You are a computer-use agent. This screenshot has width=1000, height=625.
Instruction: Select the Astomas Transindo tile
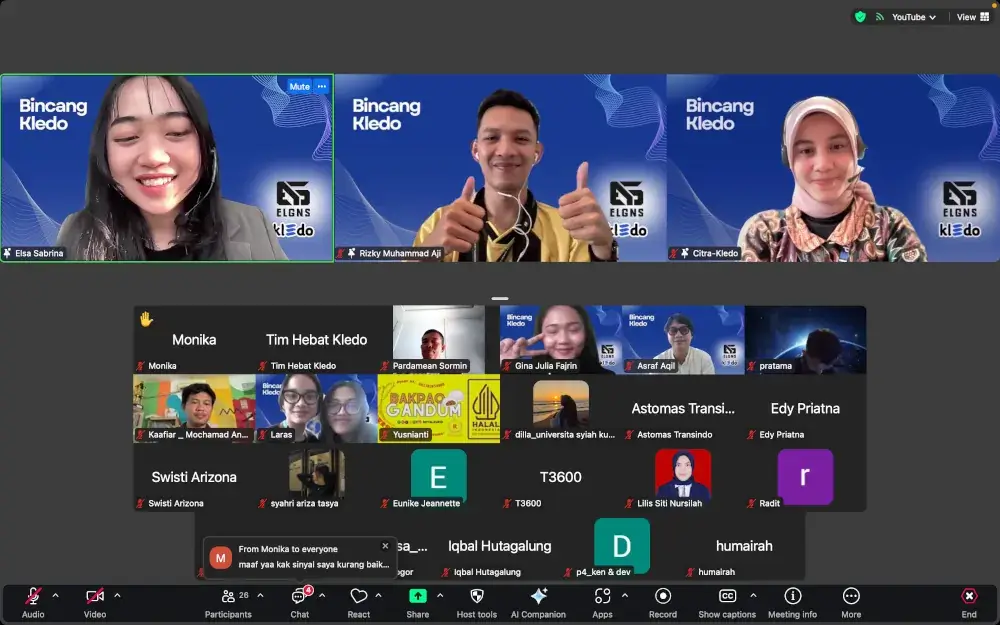click(x=683, y=409)
